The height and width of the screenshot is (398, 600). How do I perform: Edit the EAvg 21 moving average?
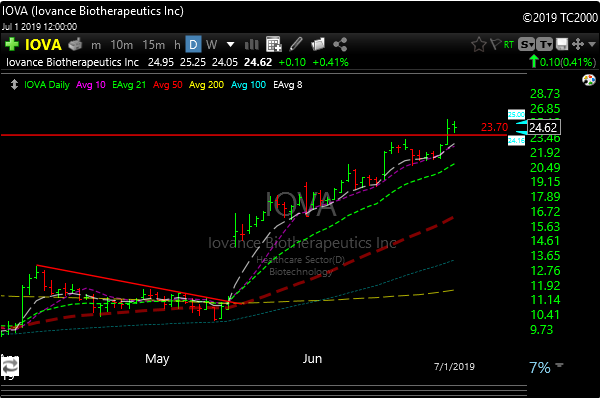click(129, 85)
